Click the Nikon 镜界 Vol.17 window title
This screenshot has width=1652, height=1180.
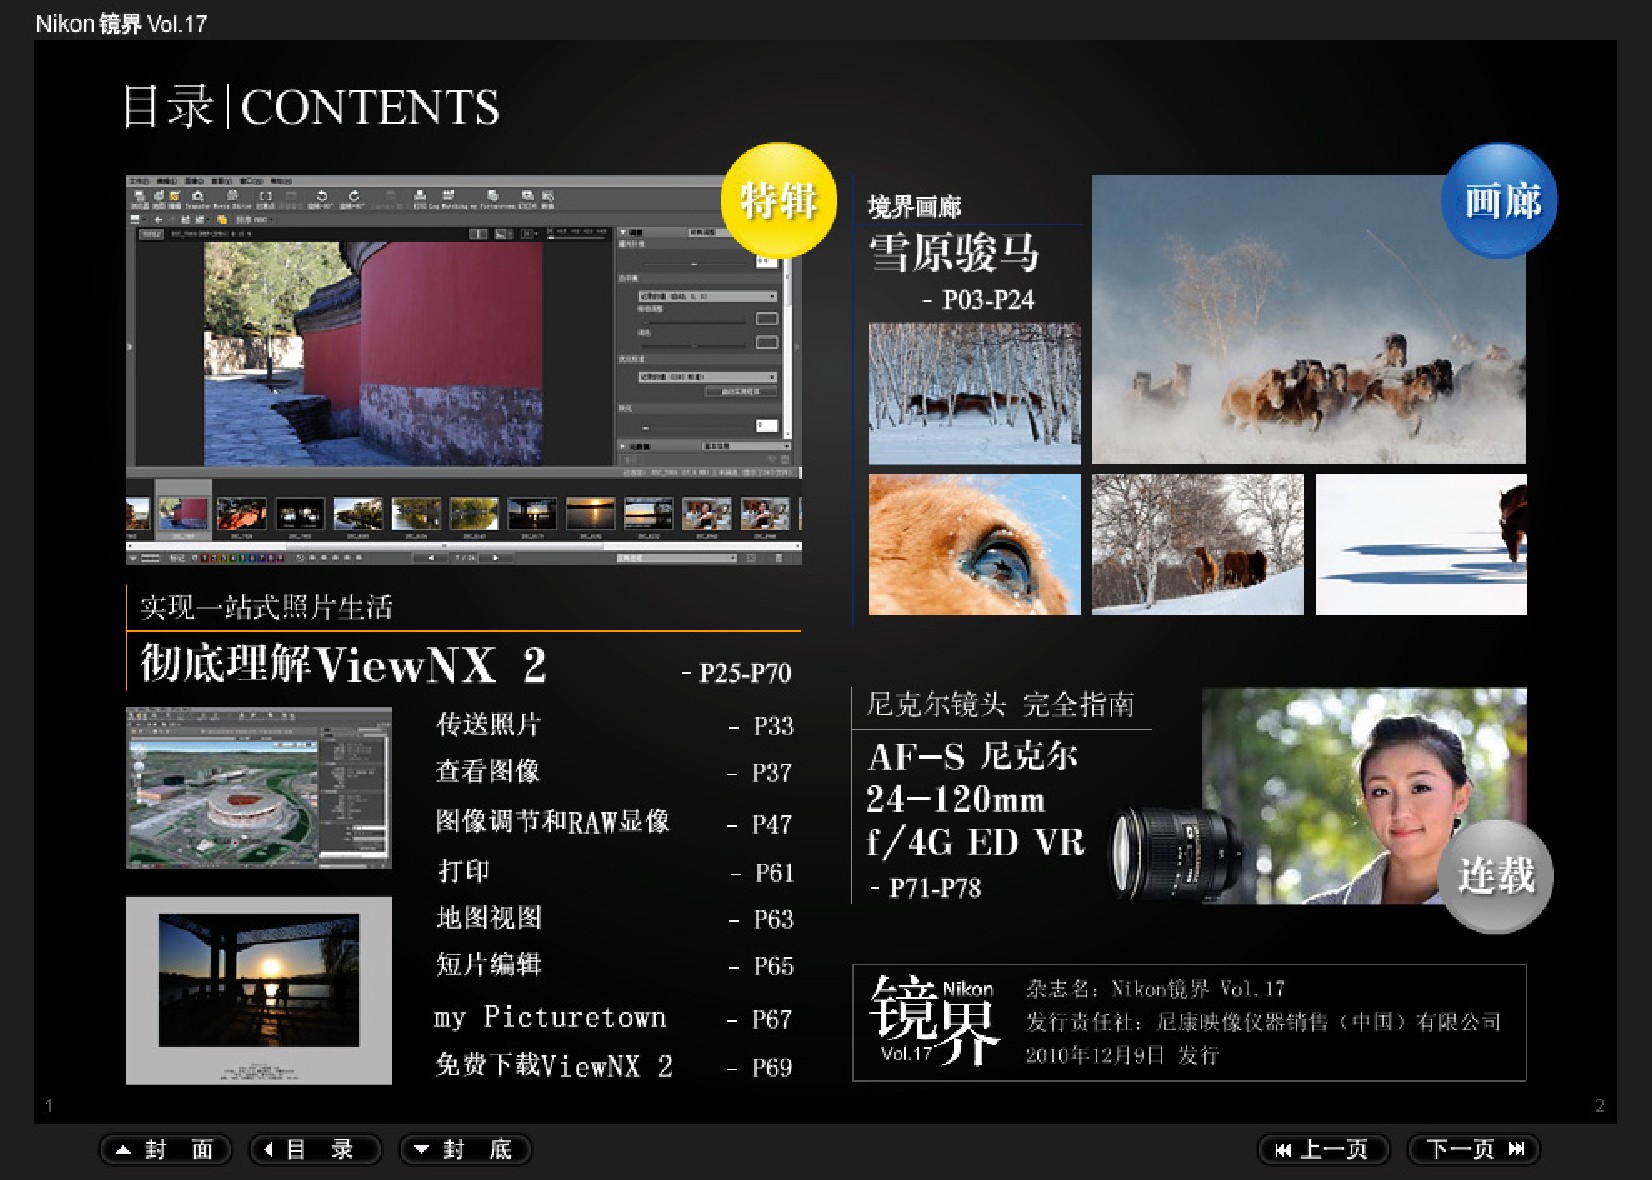click(121, 24)
